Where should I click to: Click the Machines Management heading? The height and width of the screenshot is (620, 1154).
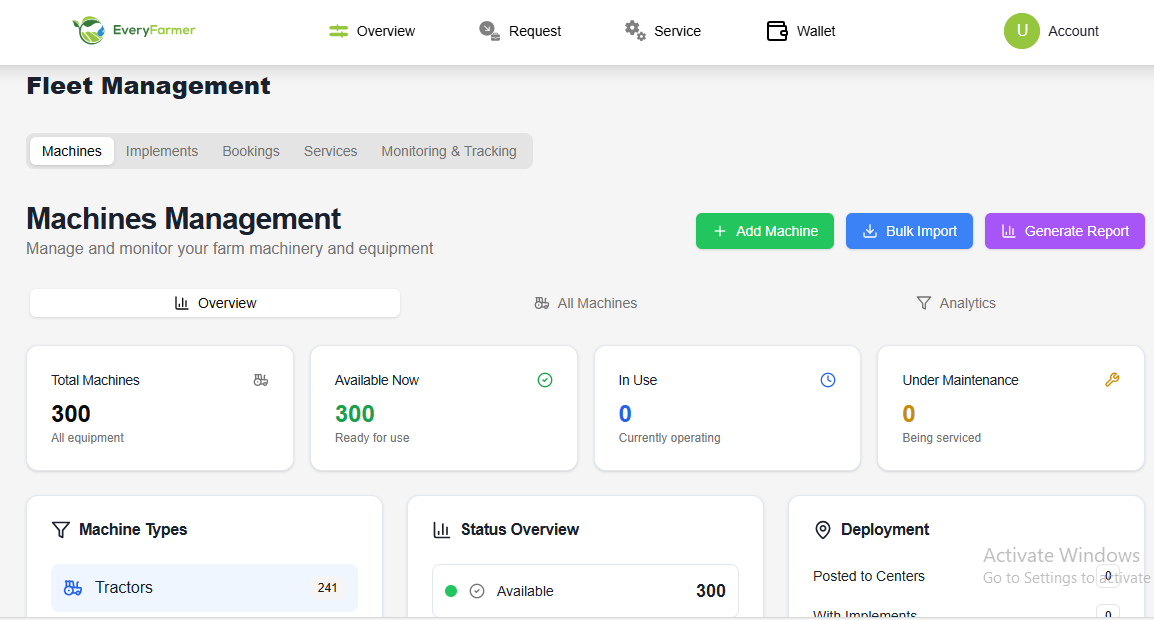[184, 219]
